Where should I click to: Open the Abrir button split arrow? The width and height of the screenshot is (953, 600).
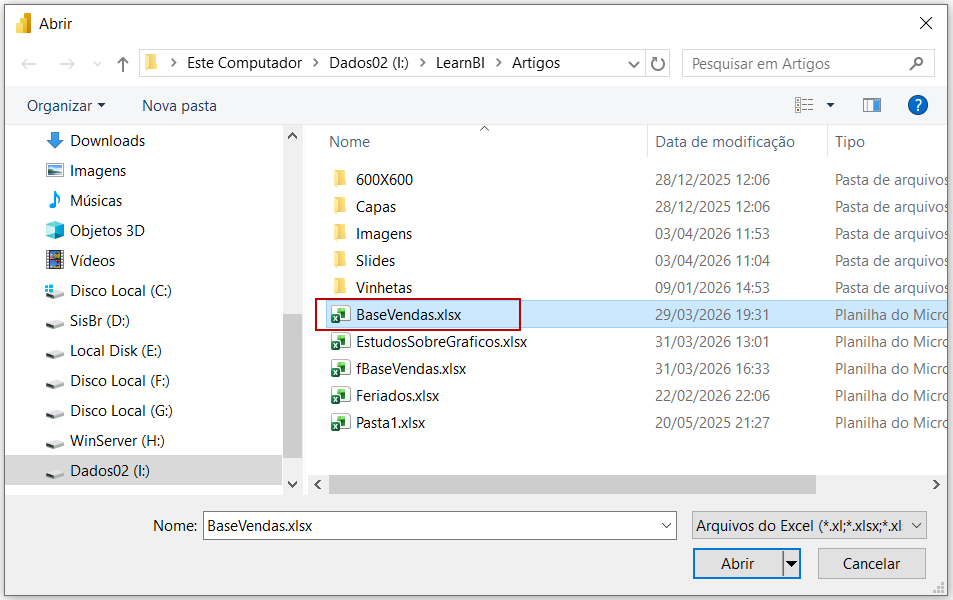pyautogui.click(x=791, y=564)
